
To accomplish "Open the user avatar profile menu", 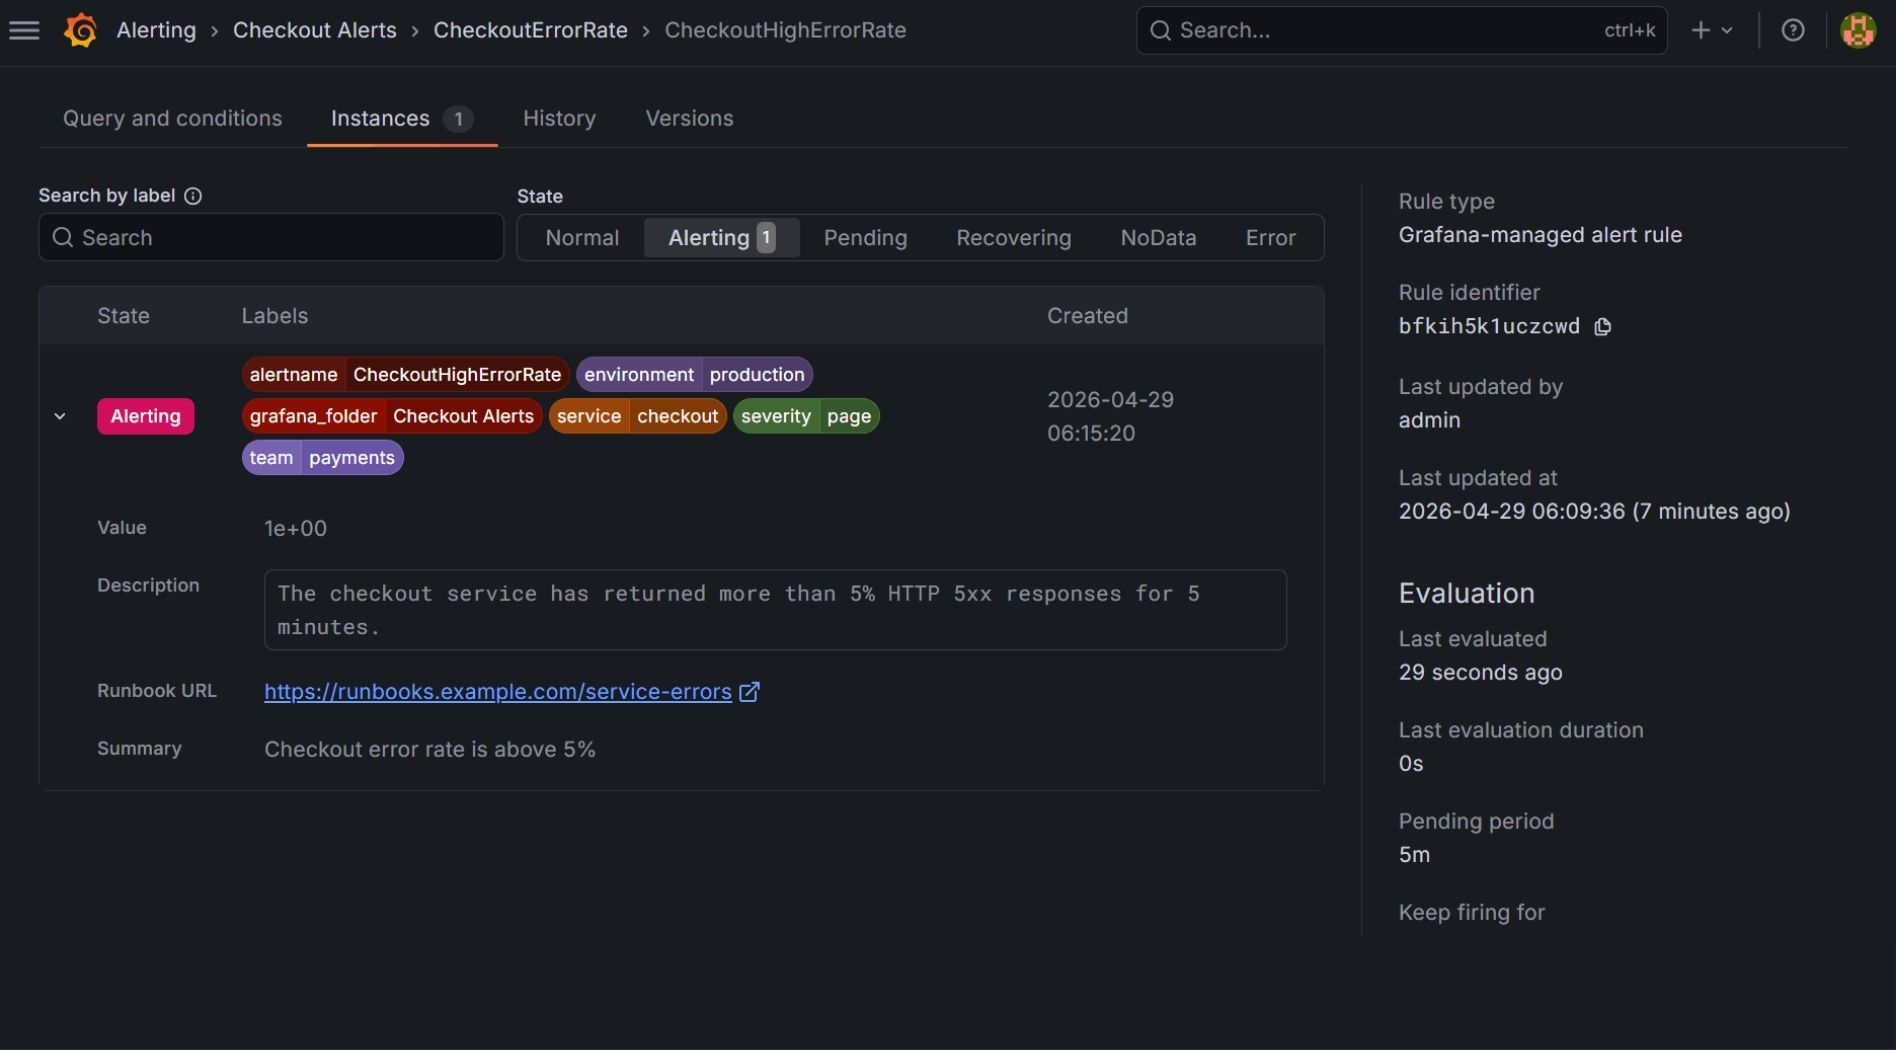I will point(1858,31).
